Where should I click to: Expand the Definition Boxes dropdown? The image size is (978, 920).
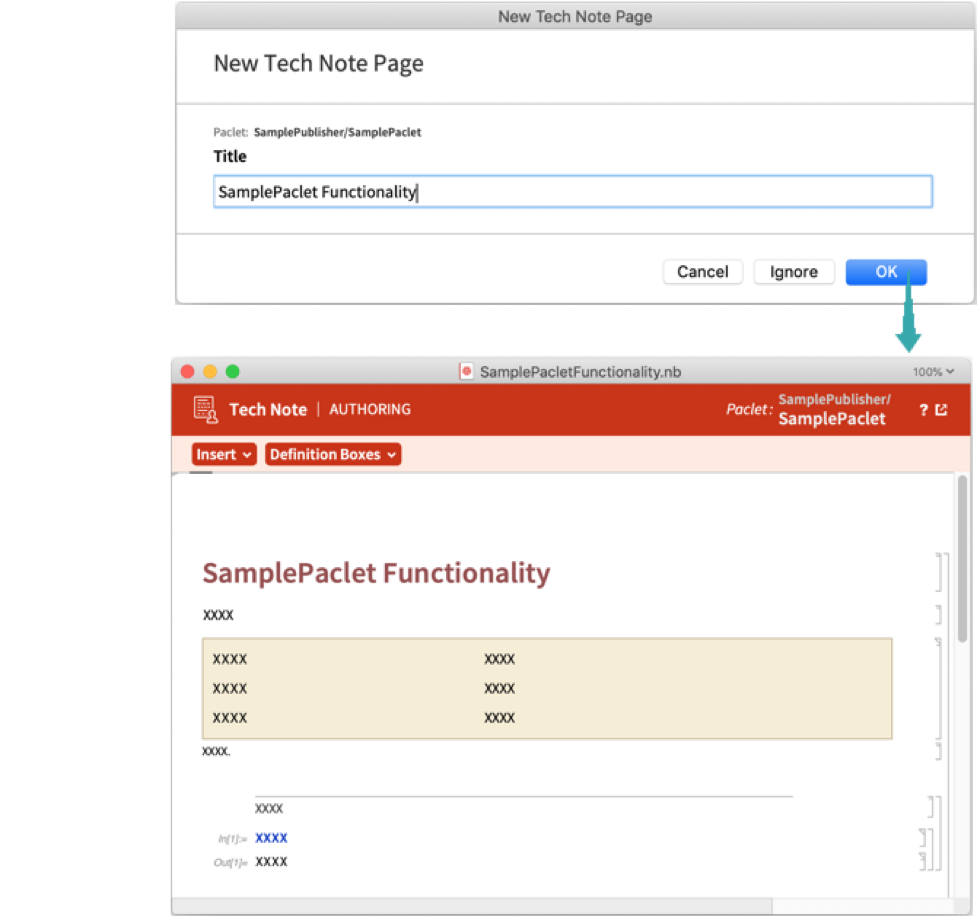333,455
